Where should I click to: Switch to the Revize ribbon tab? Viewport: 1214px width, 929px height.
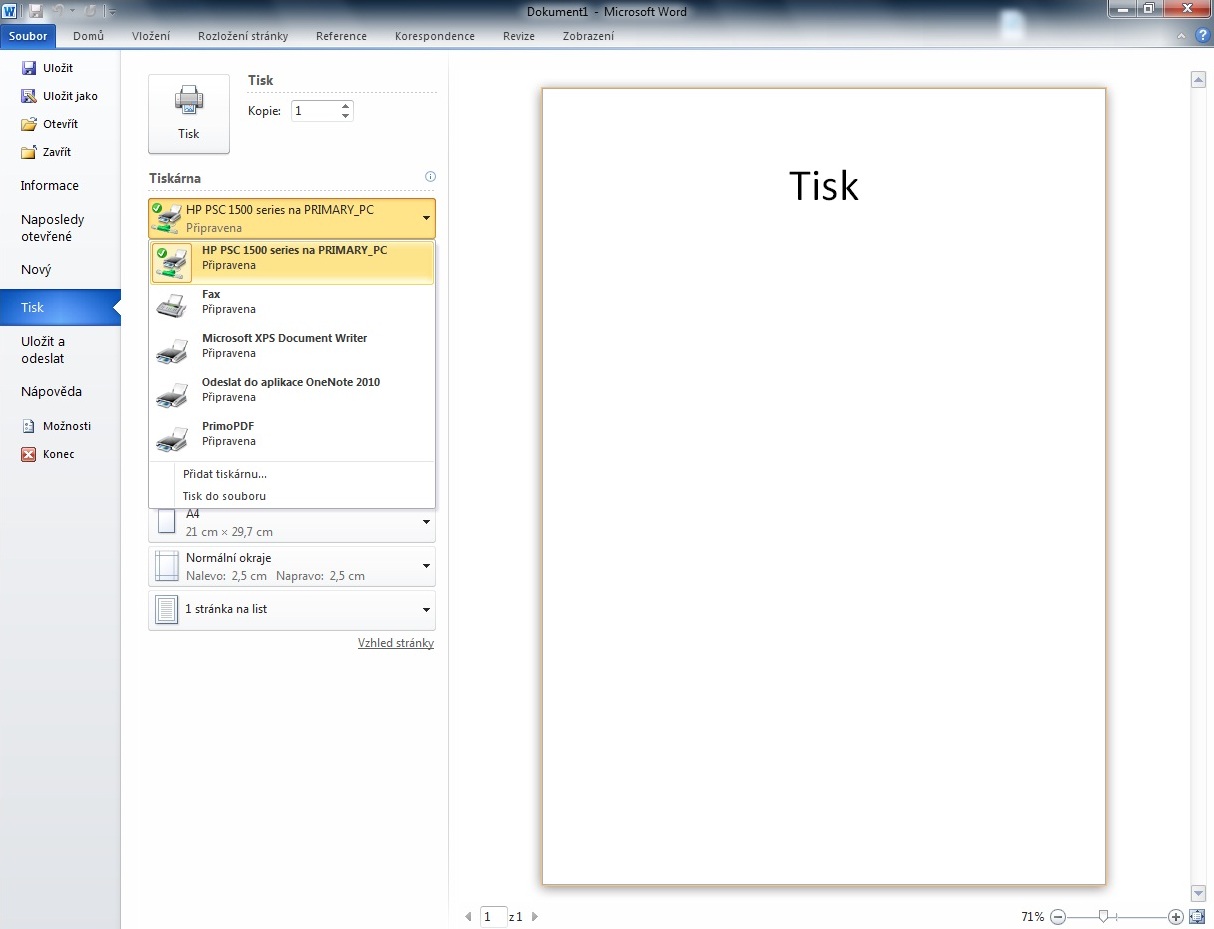pyautogui.click(x=519, y=36)
